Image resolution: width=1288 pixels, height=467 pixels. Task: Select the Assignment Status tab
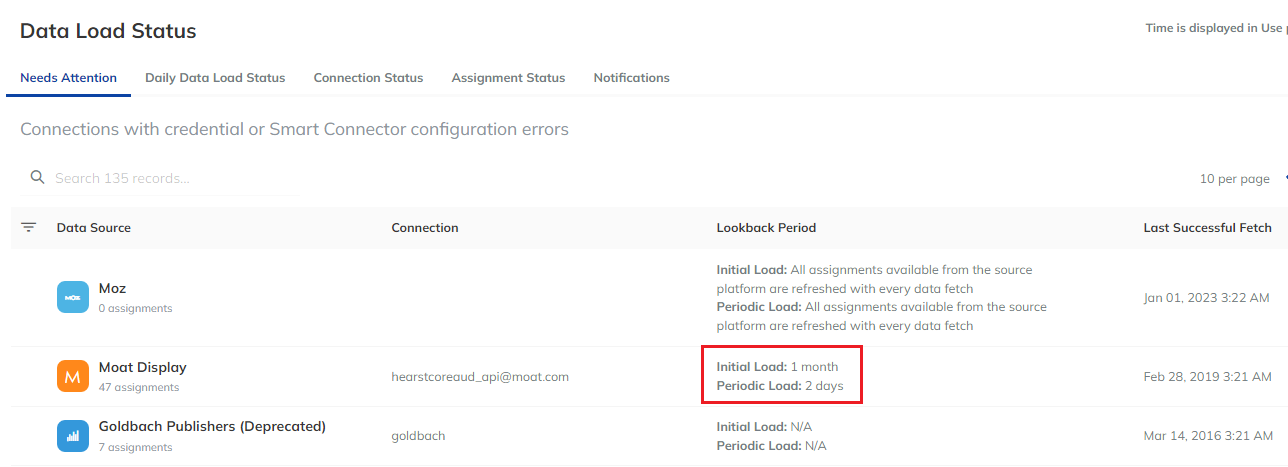[508, 78]
